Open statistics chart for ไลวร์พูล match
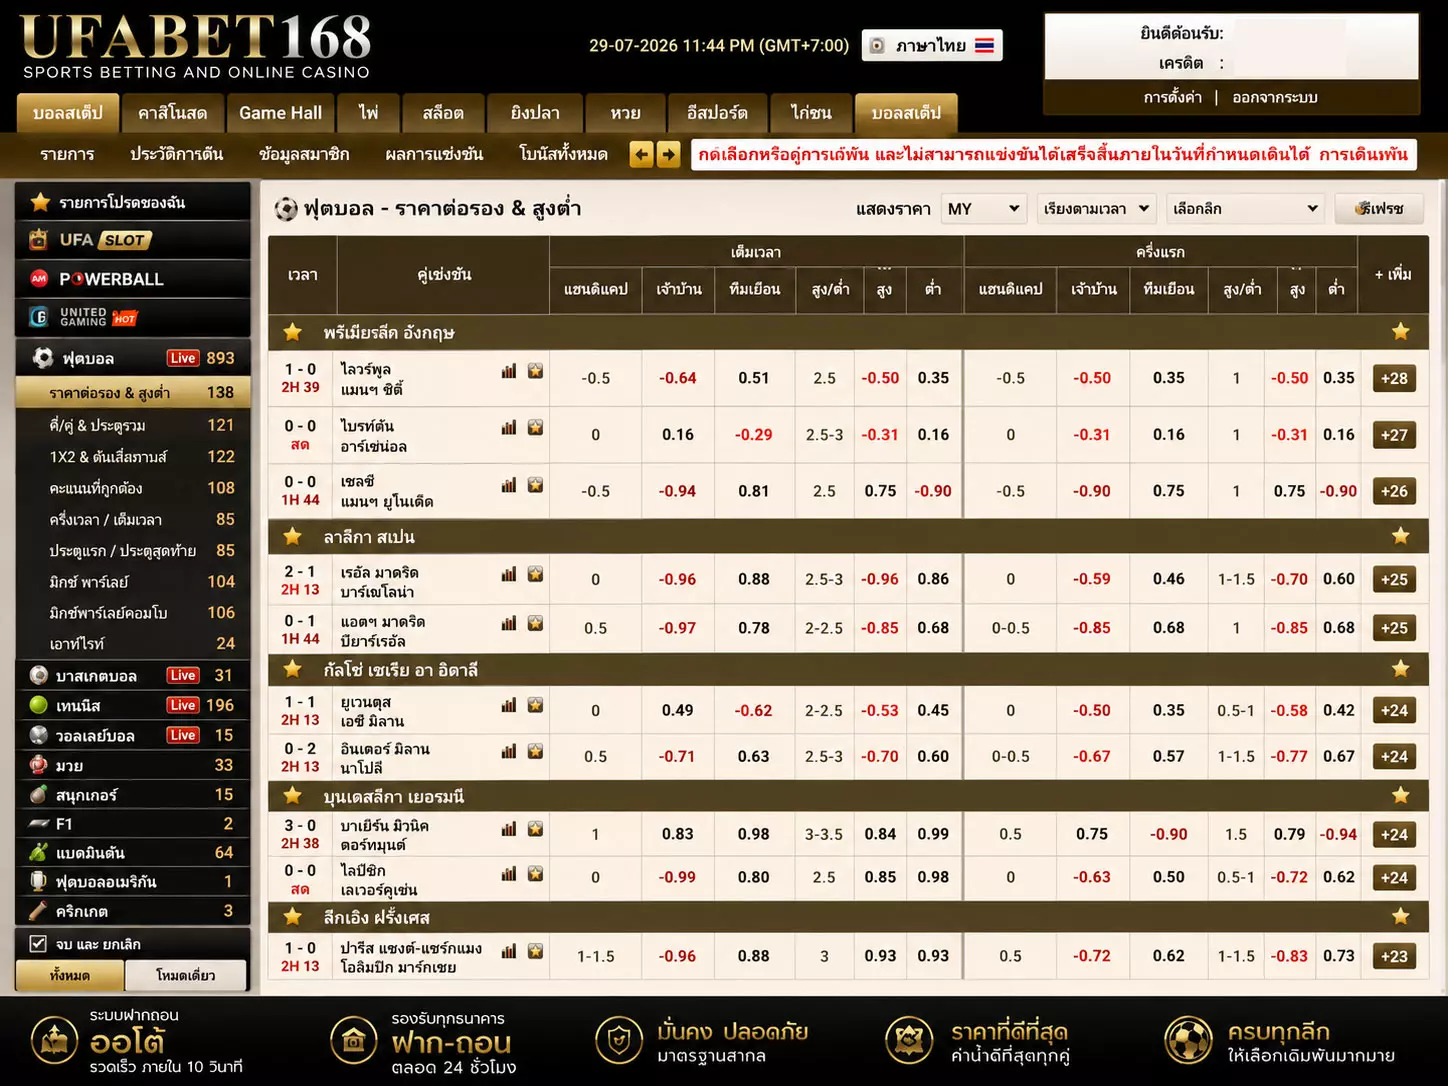Image resolution: width=1448 pixels, height=1086 pixels. pos(509,371)
